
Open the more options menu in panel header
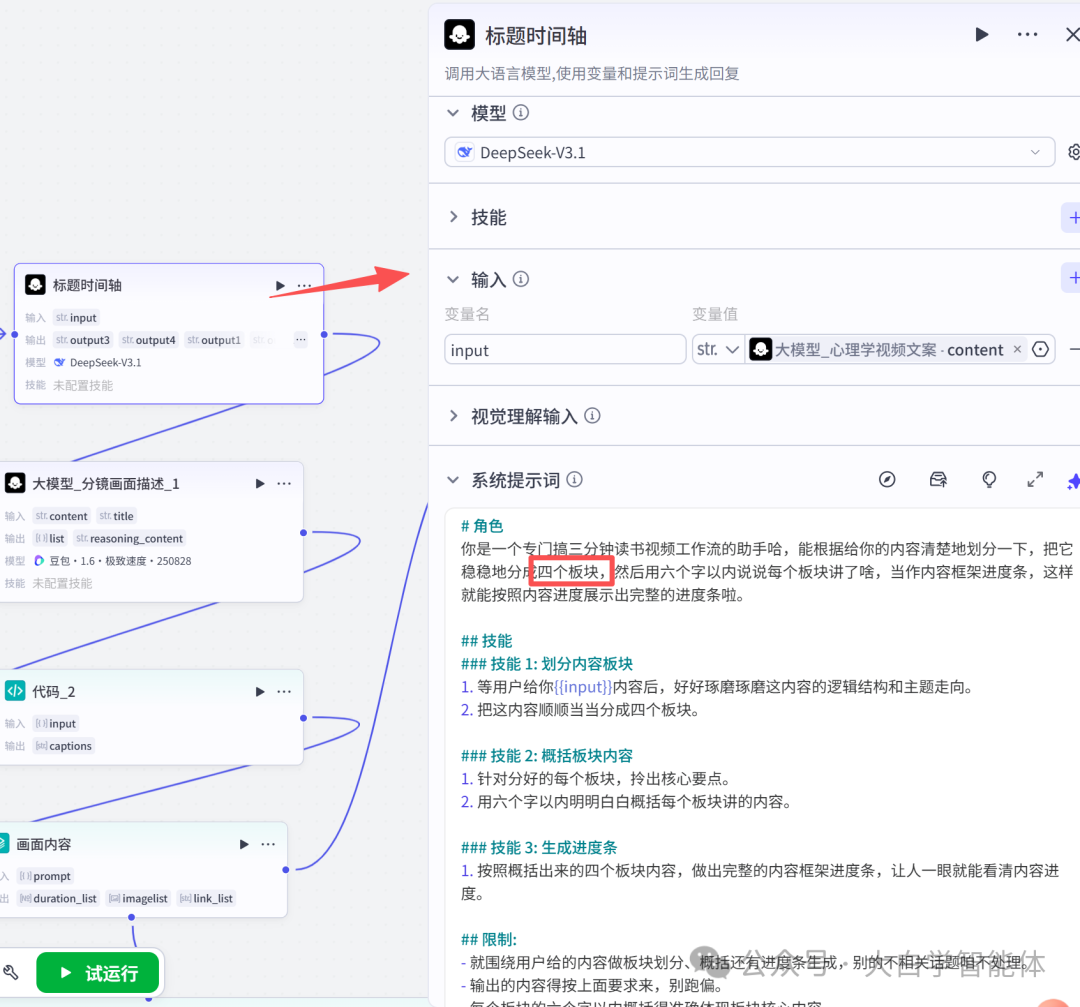pyautogui.click(x=1027, y=34)
